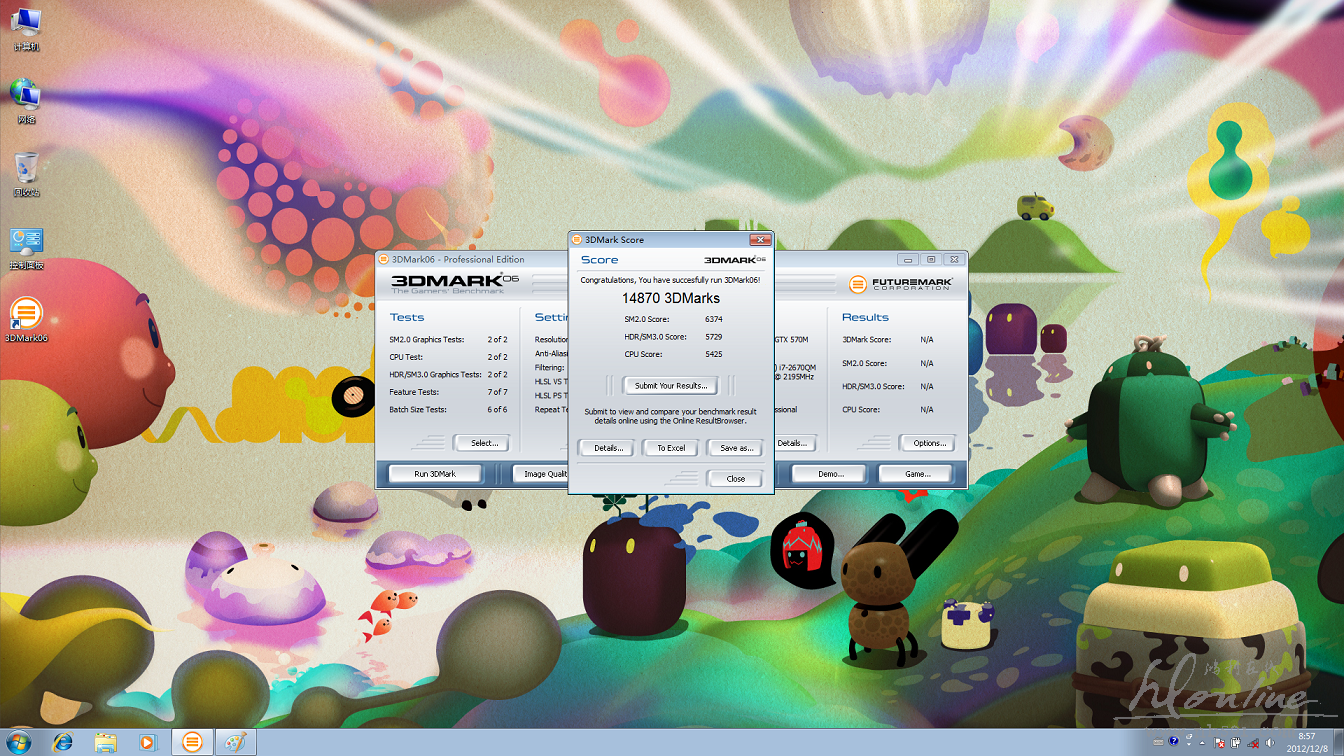Launch the 3DMark06 desktop shortcut
This screenshot has height=756, width=1344.
tap(26, 321)
